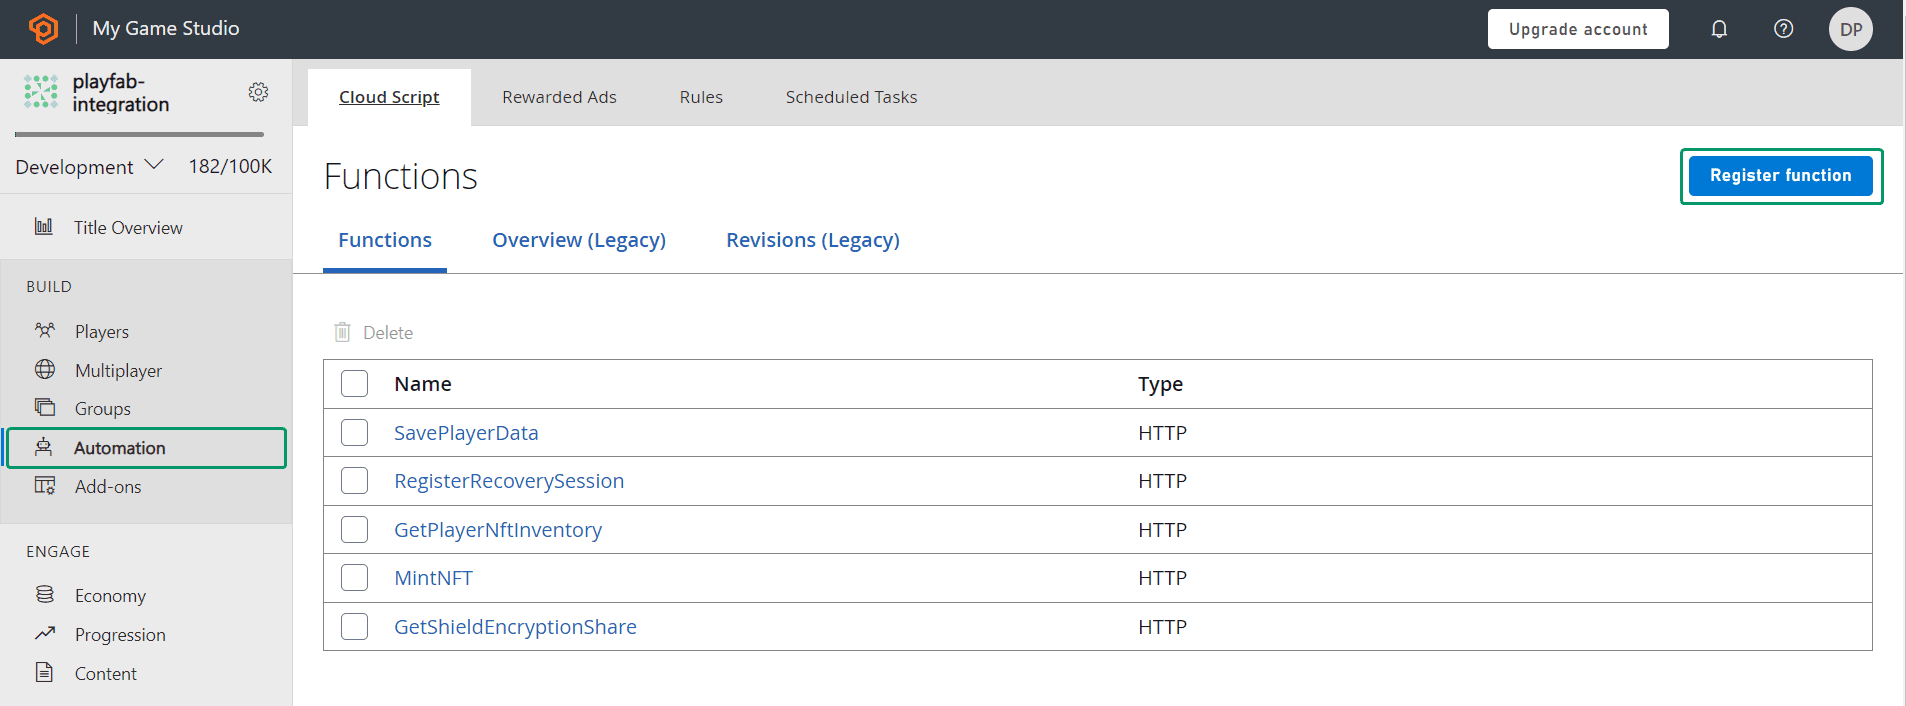Open the MintNFT function link
Viewport: 1906px width, 706px height.
click(433, 578)
